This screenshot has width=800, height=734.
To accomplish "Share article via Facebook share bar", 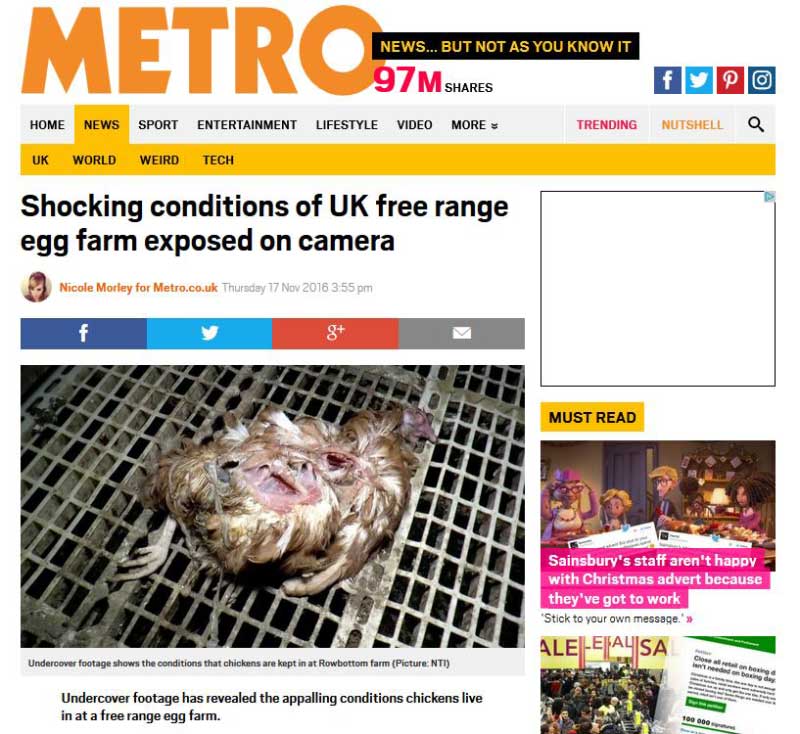I will (84, 334).
